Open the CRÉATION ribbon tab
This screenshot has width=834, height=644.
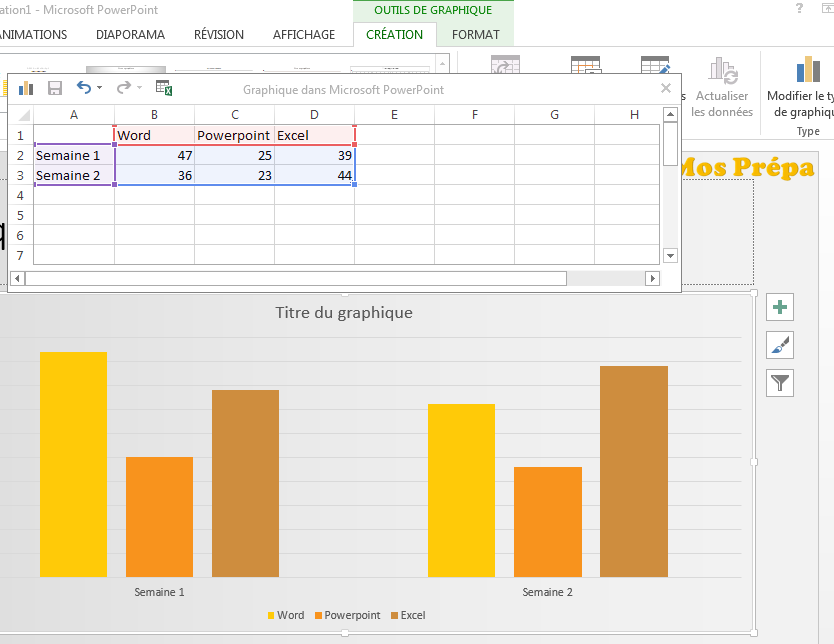click(394, 35)
